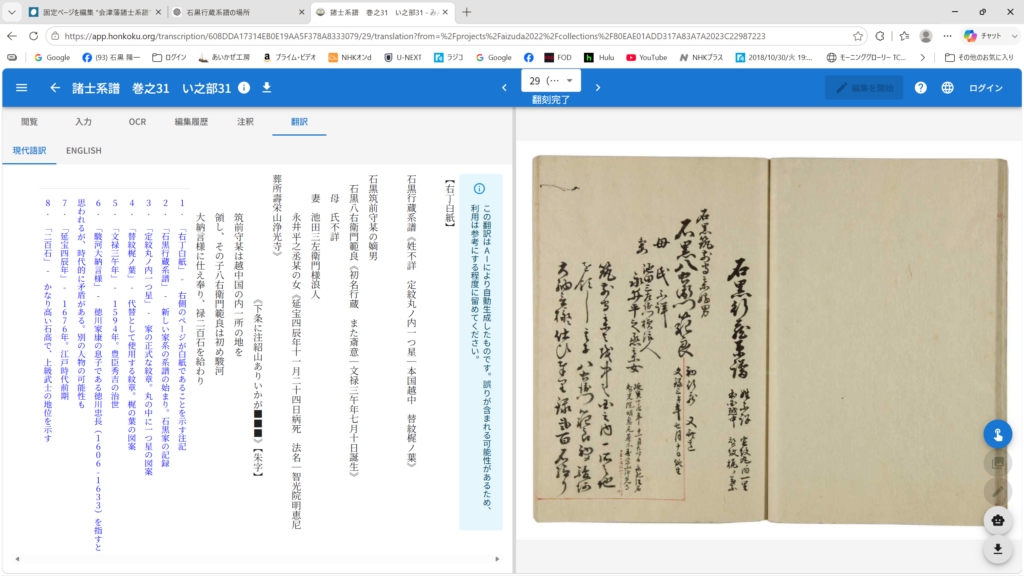1024x576 pixels.
Task: Download document via header download icon
Action: pyautogui.click(x=266, y=88)
